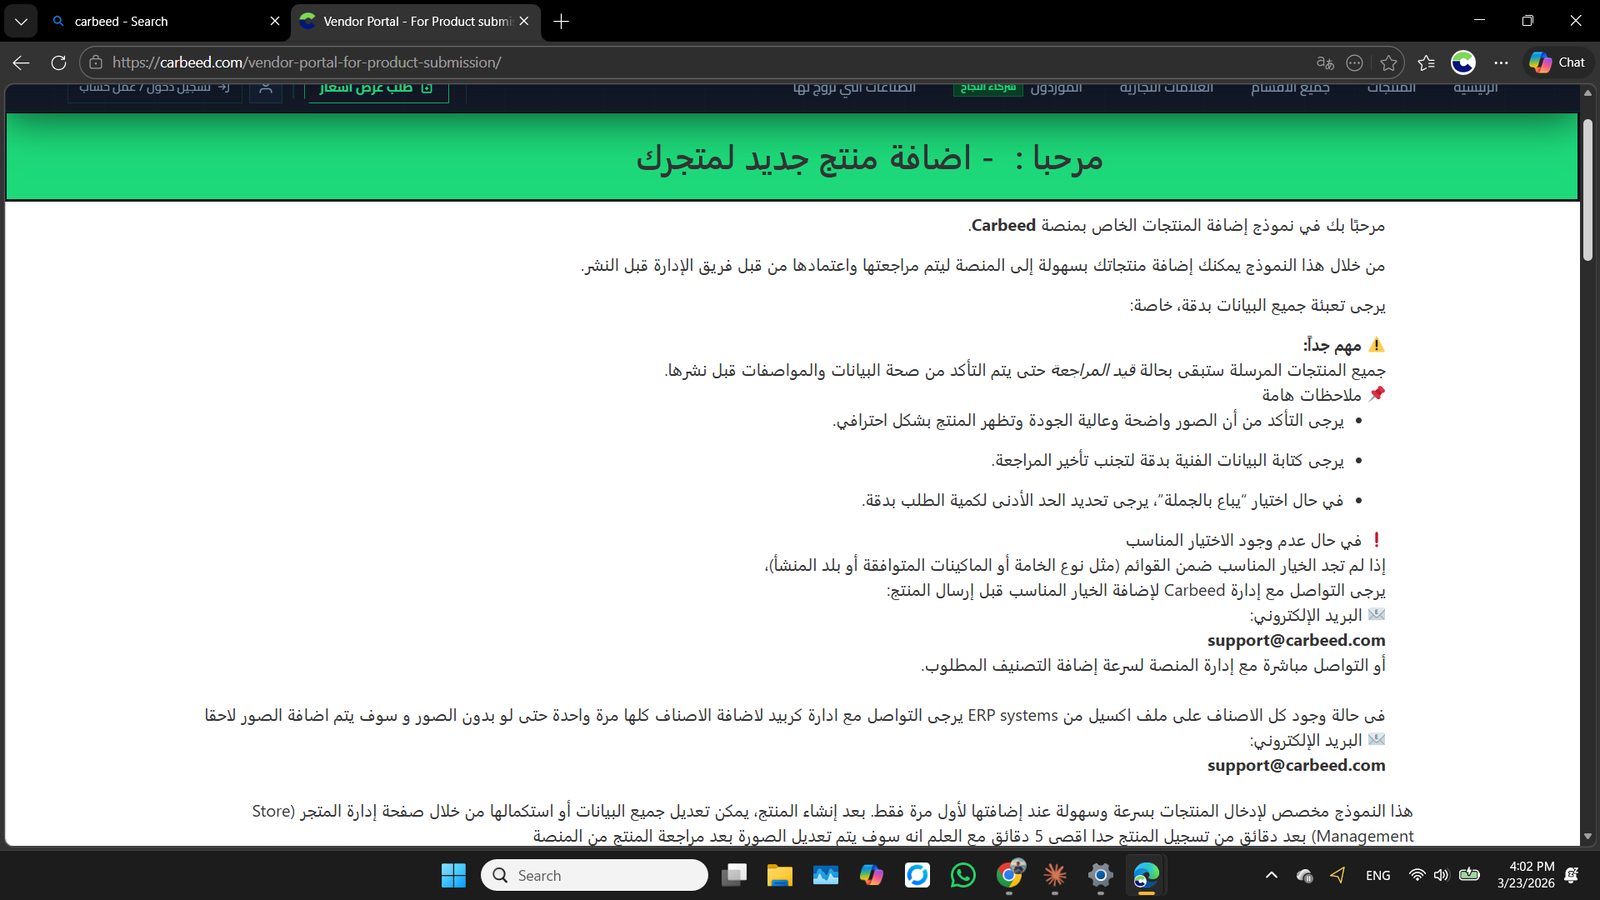This screenshot has height=900, width=1600.
Task: Click the first support@carbeed.com email link
Action: [1296, 640]
